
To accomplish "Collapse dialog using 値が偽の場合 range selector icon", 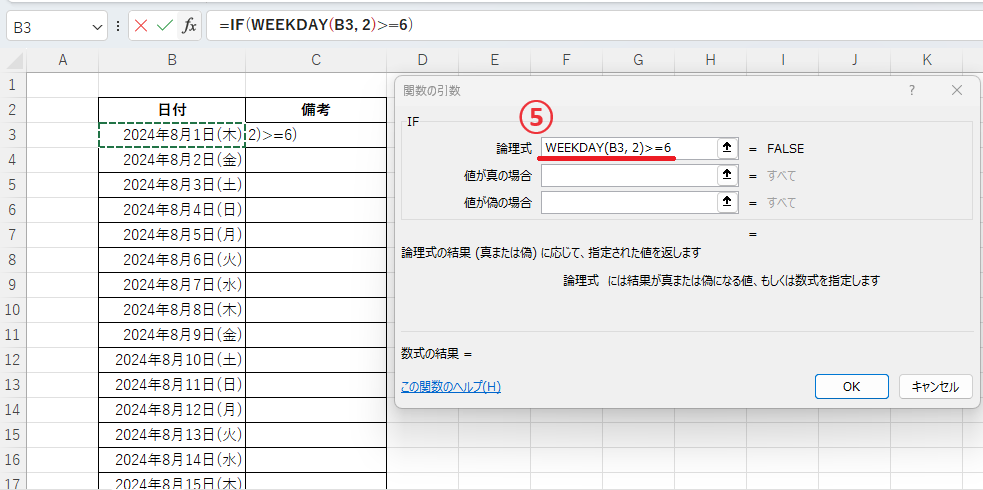I will (x=727, y=202).
